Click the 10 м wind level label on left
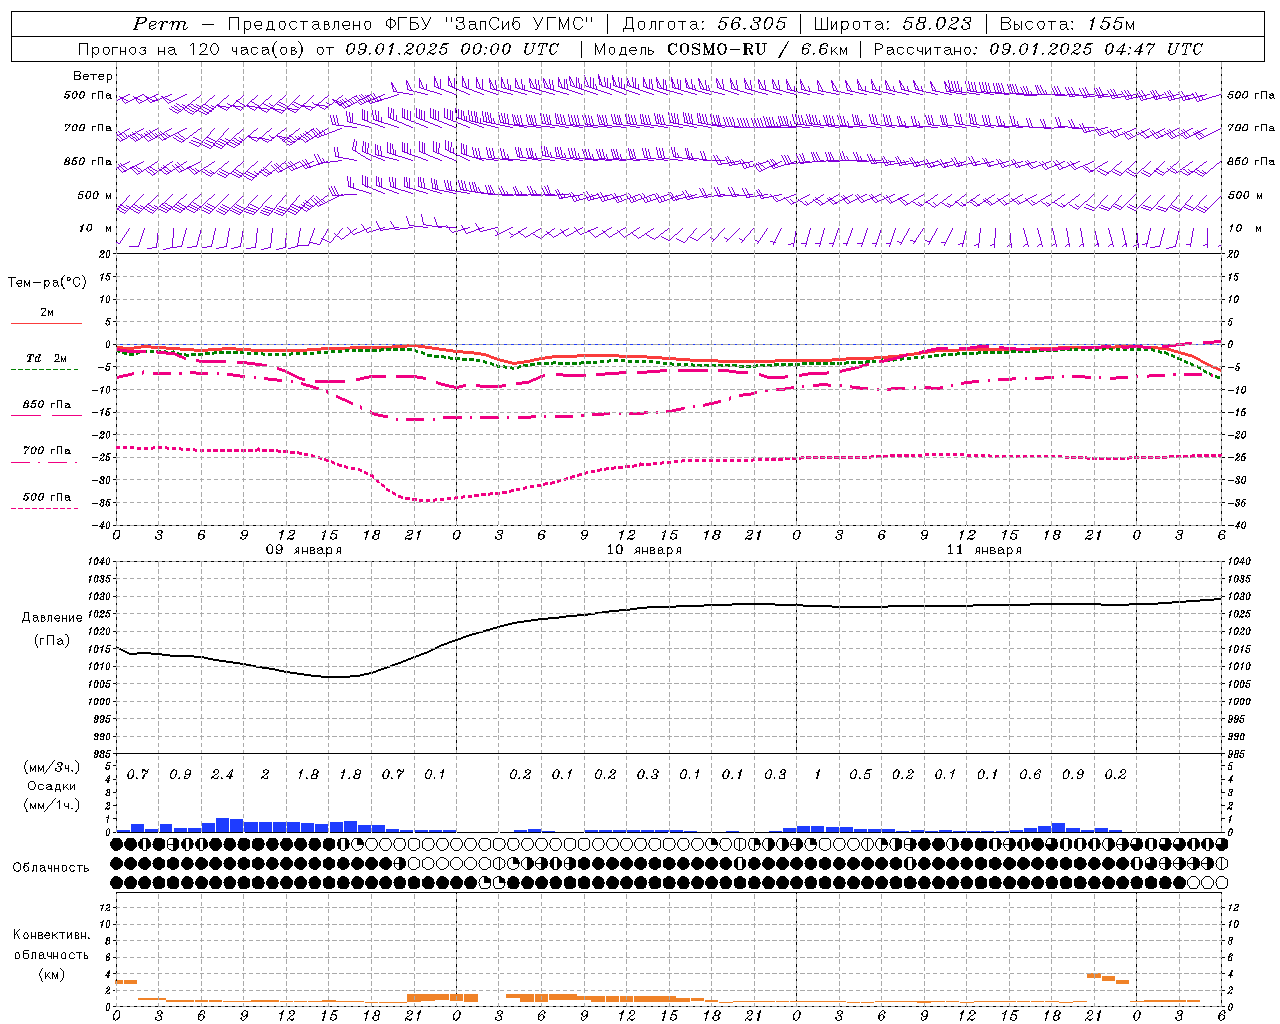The image size is (1280, 1024). pos(96,229)
